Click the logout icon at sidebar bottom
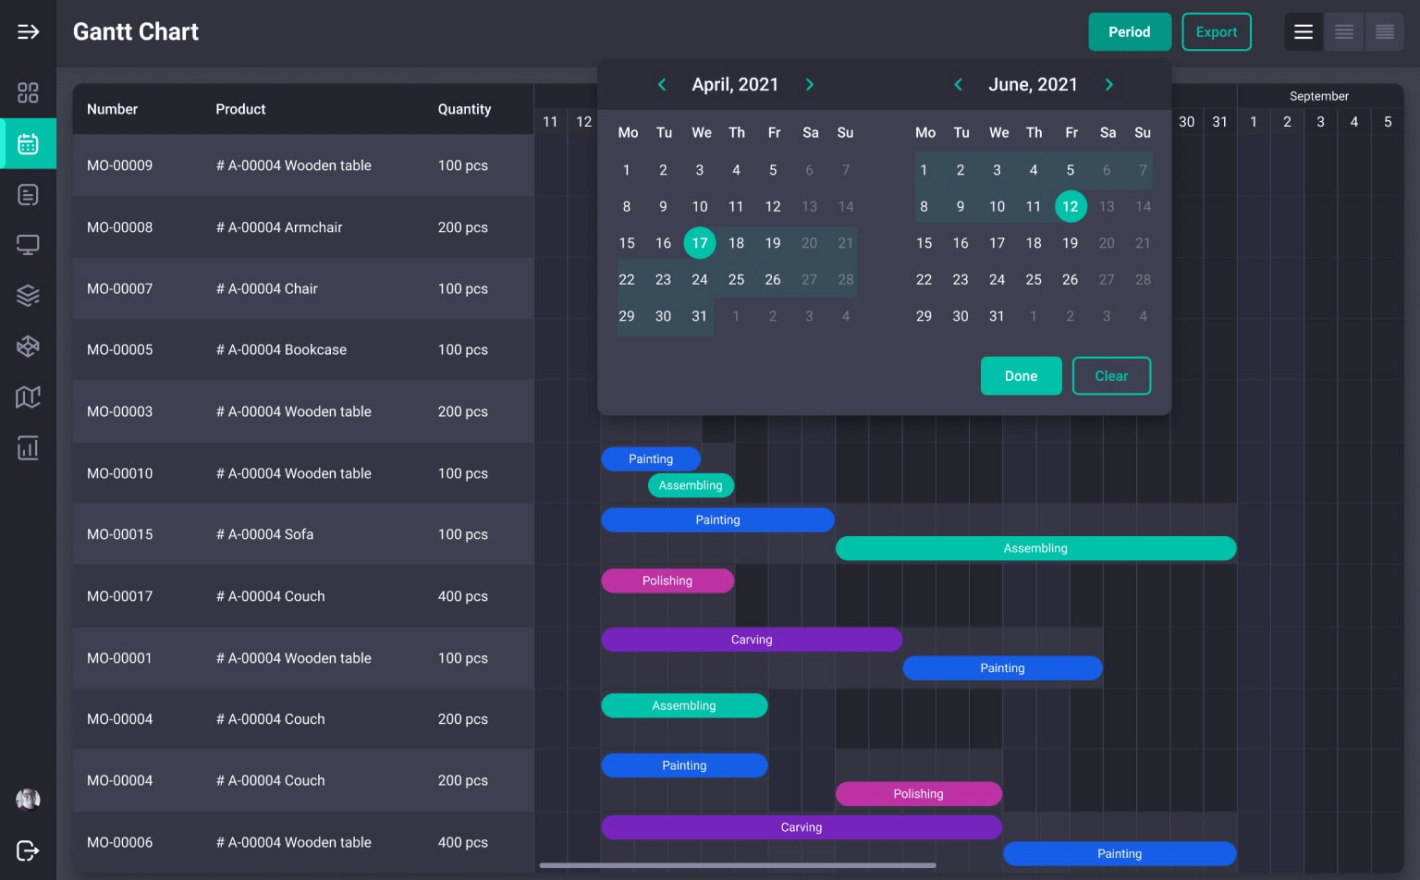Screen dimensions: 1420x880 28,851
